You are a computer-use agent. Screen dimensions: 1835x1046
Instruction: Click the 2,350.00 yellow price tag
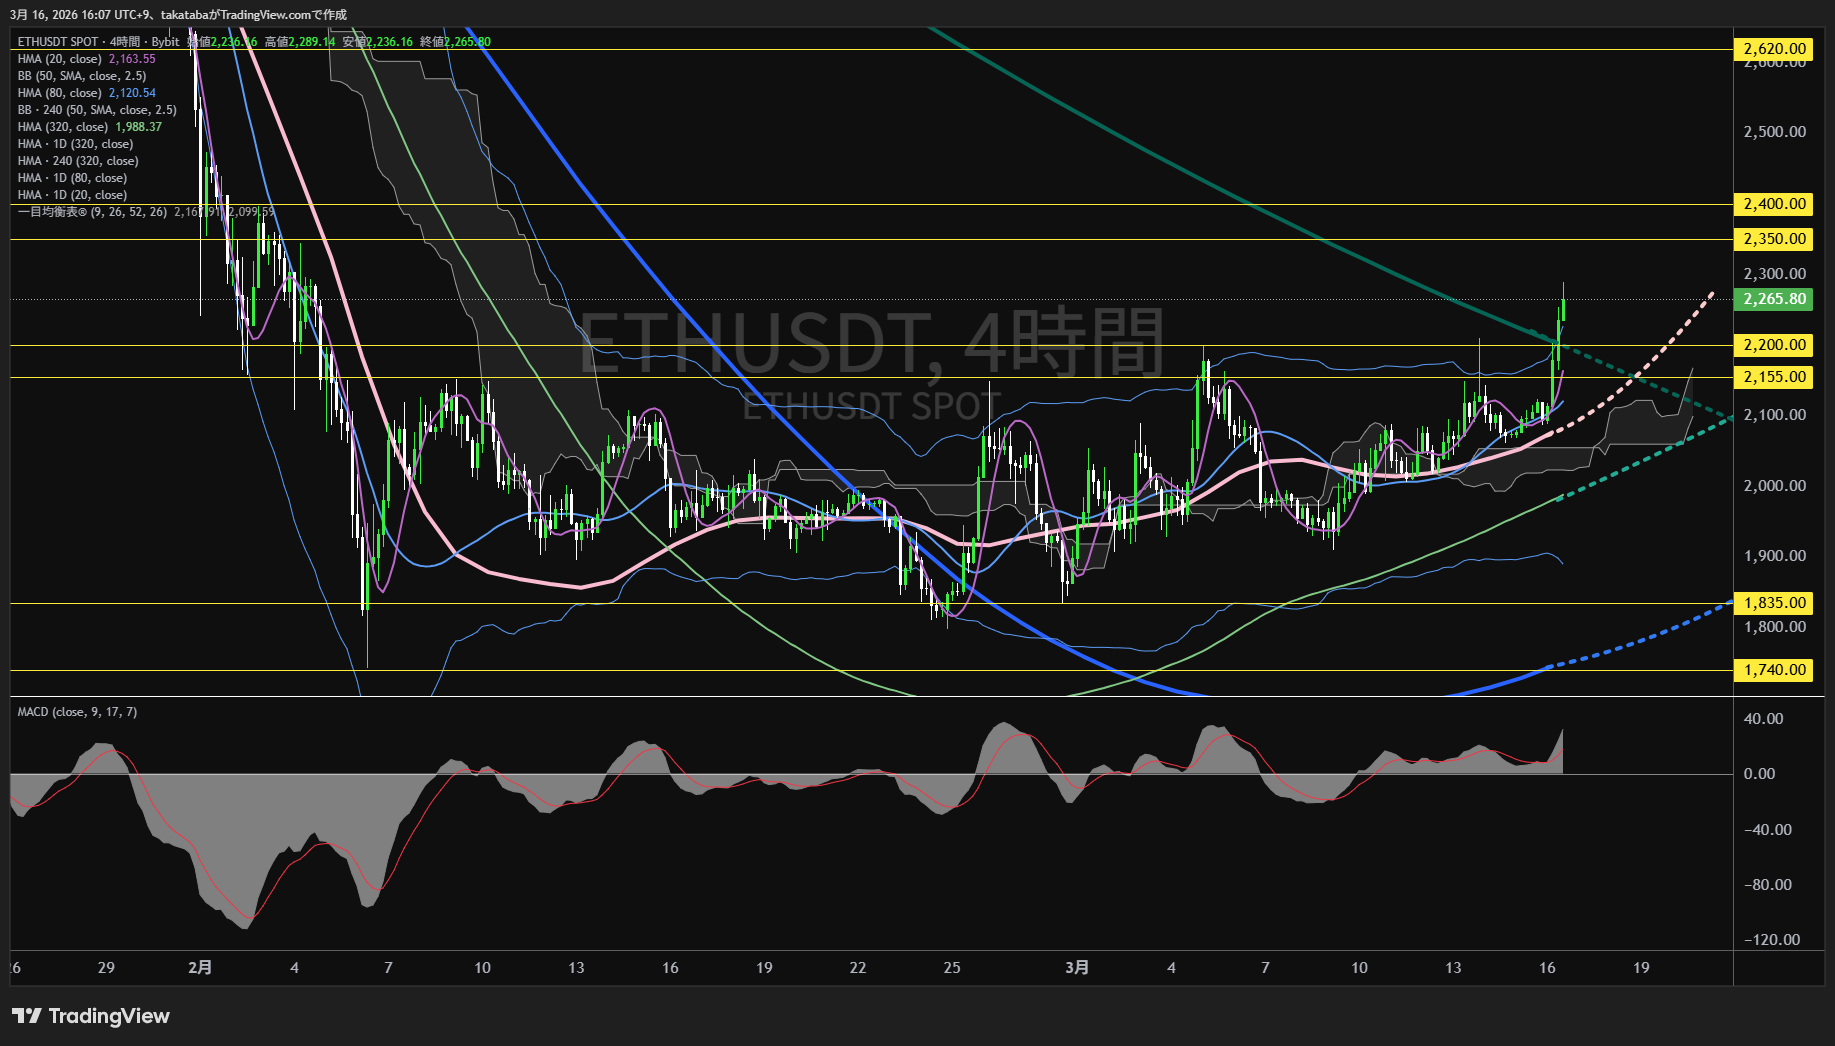[x=1774, y=239]
